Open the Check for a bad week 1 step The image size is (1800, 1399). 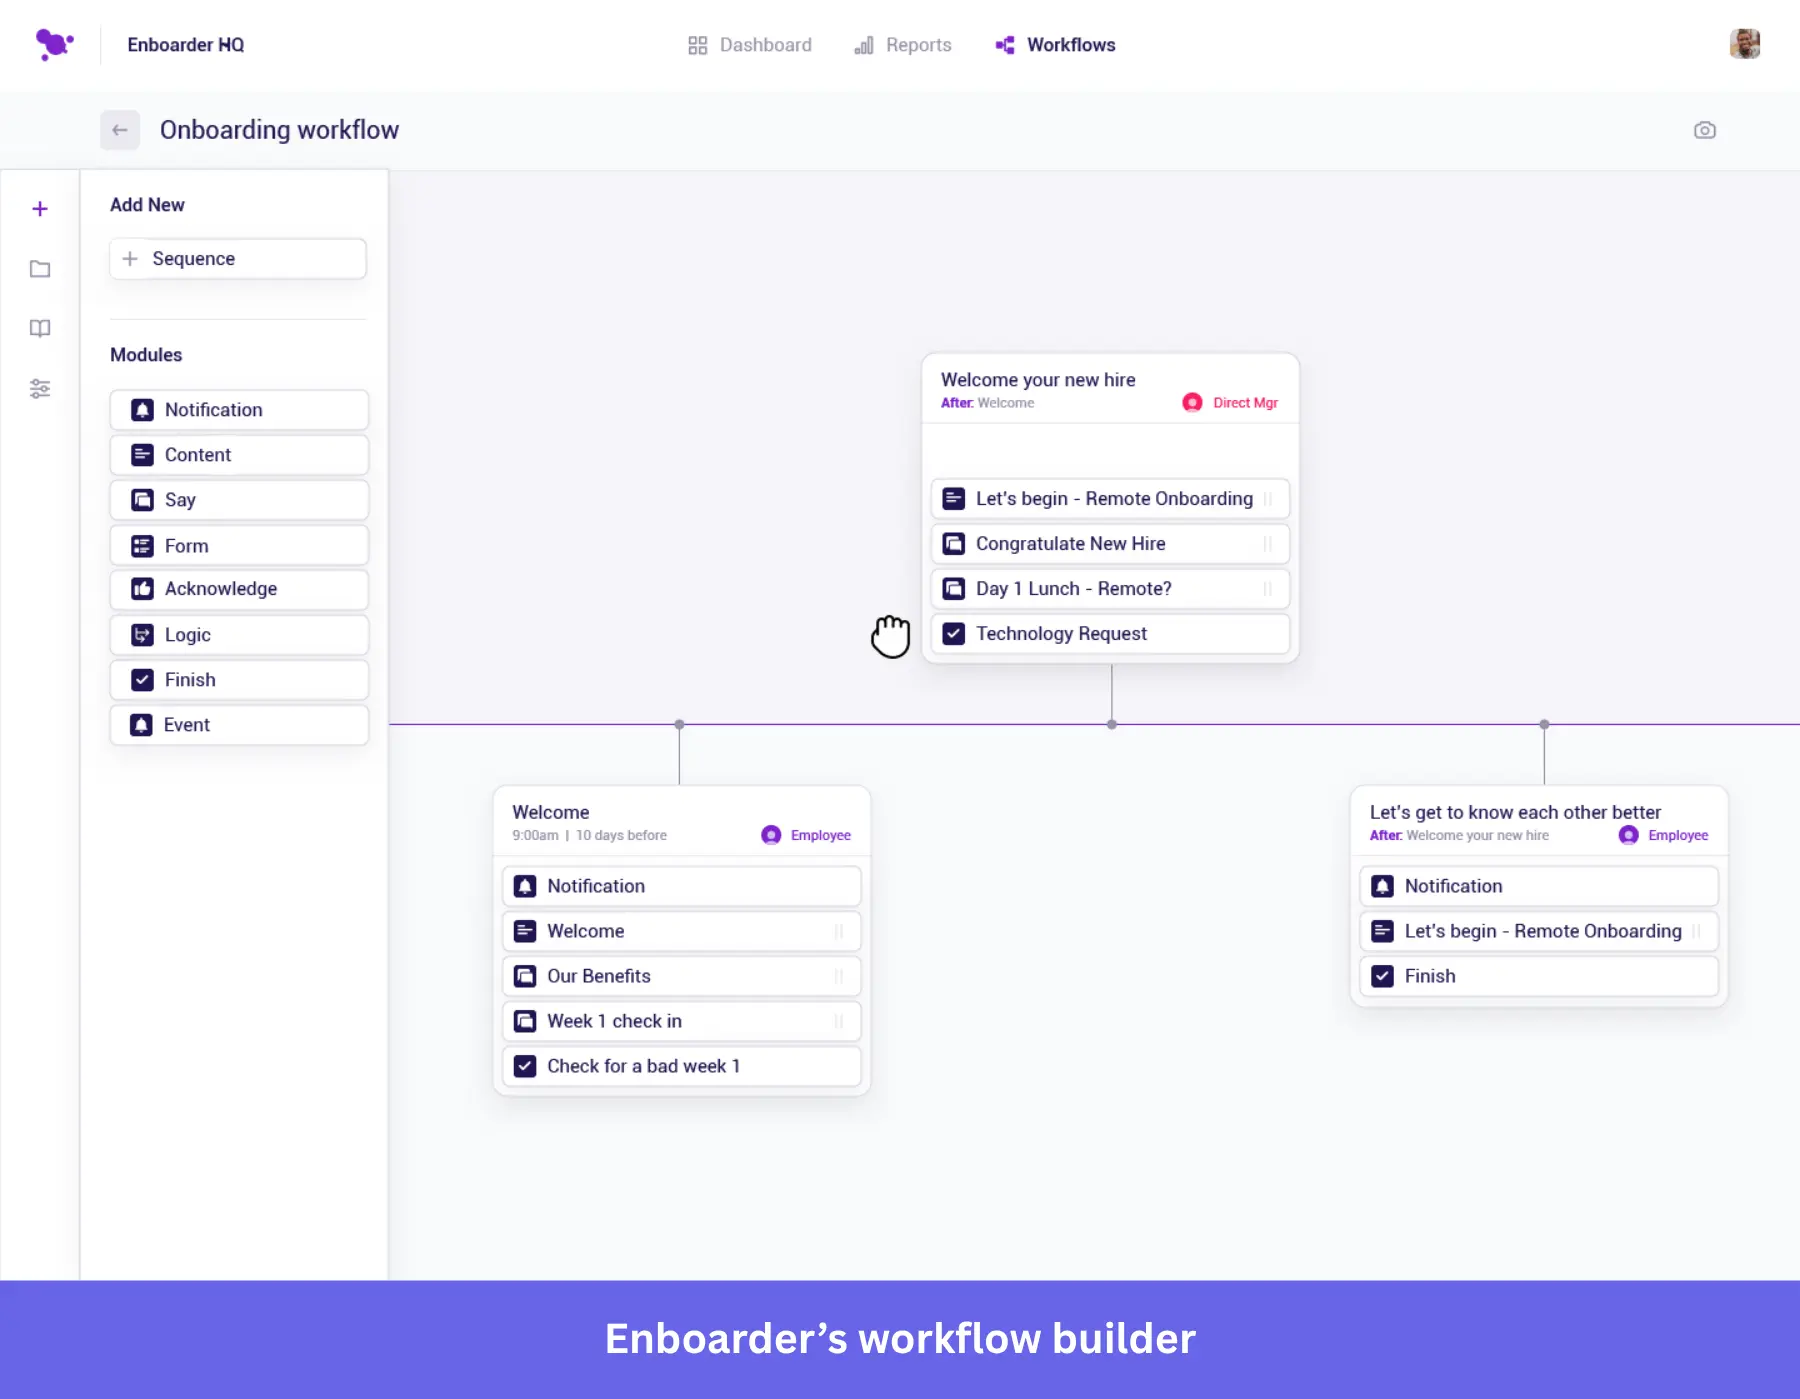[681, 1066]
